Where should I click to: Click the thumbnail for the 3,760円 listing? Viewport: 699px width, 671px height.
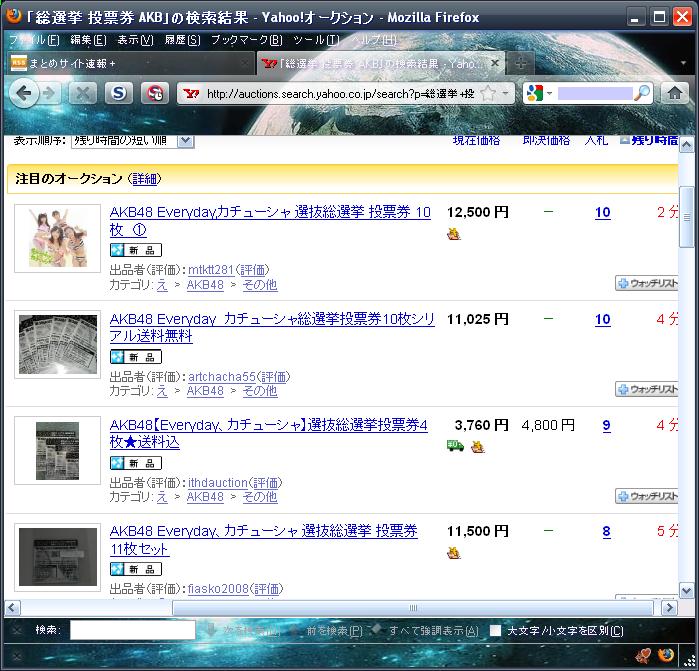click(58, 450)
